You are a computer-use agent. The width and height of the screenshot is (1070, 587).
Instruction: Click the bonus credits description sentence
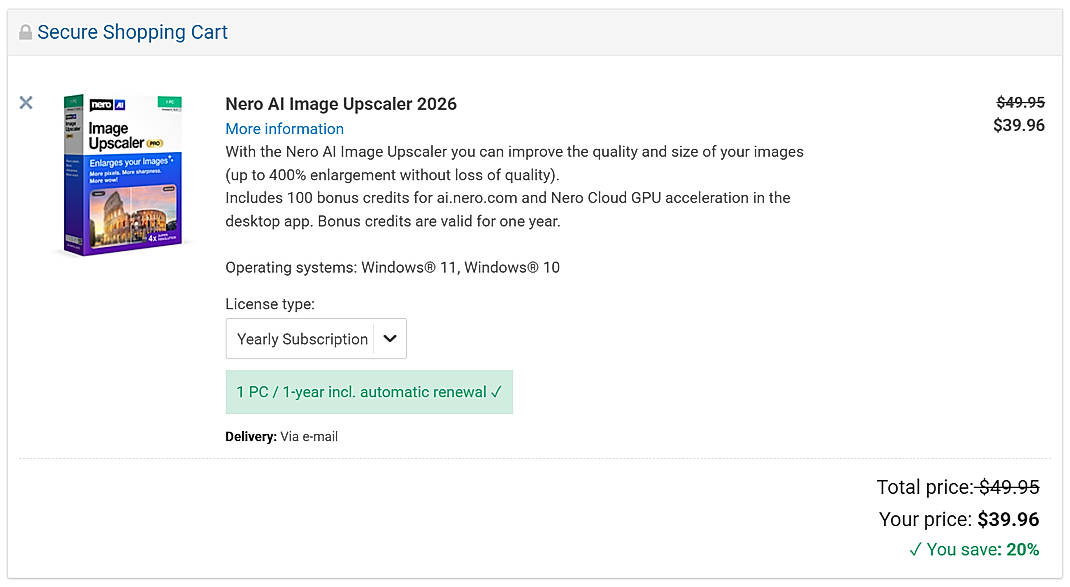click(x=508, y=210)
